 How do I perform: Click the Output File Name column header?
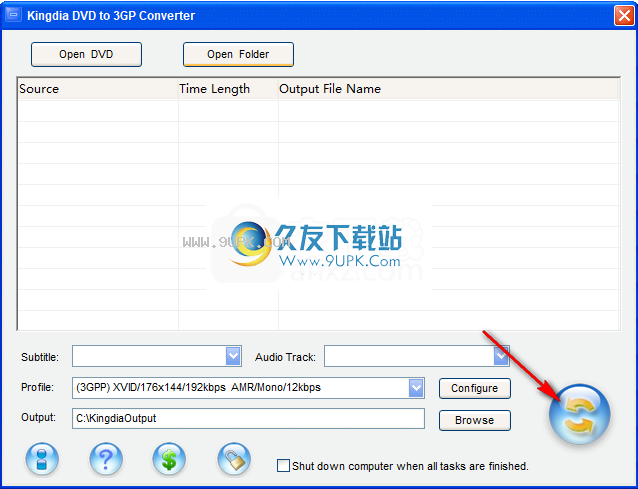tap(448, 89)
